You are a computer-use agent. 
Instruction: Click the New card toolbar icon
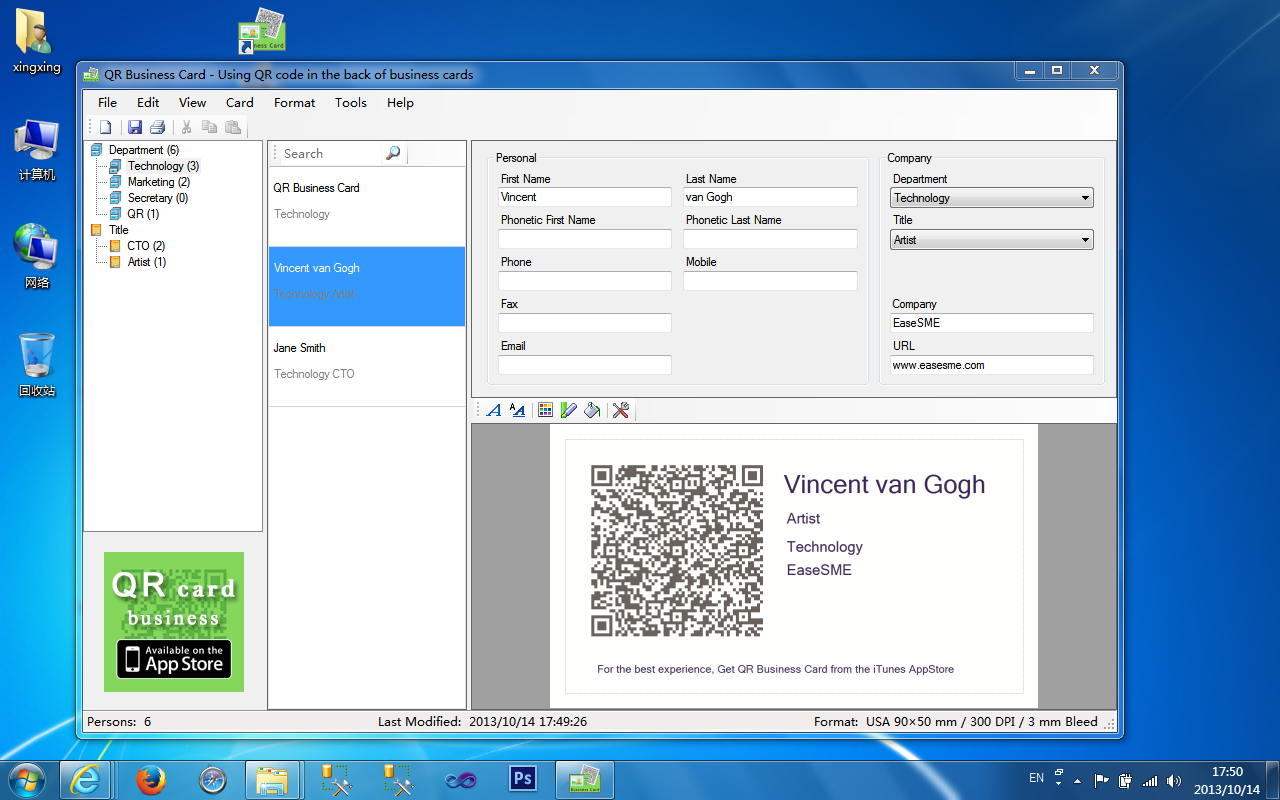pyautogui.click(x=105, y=127)
